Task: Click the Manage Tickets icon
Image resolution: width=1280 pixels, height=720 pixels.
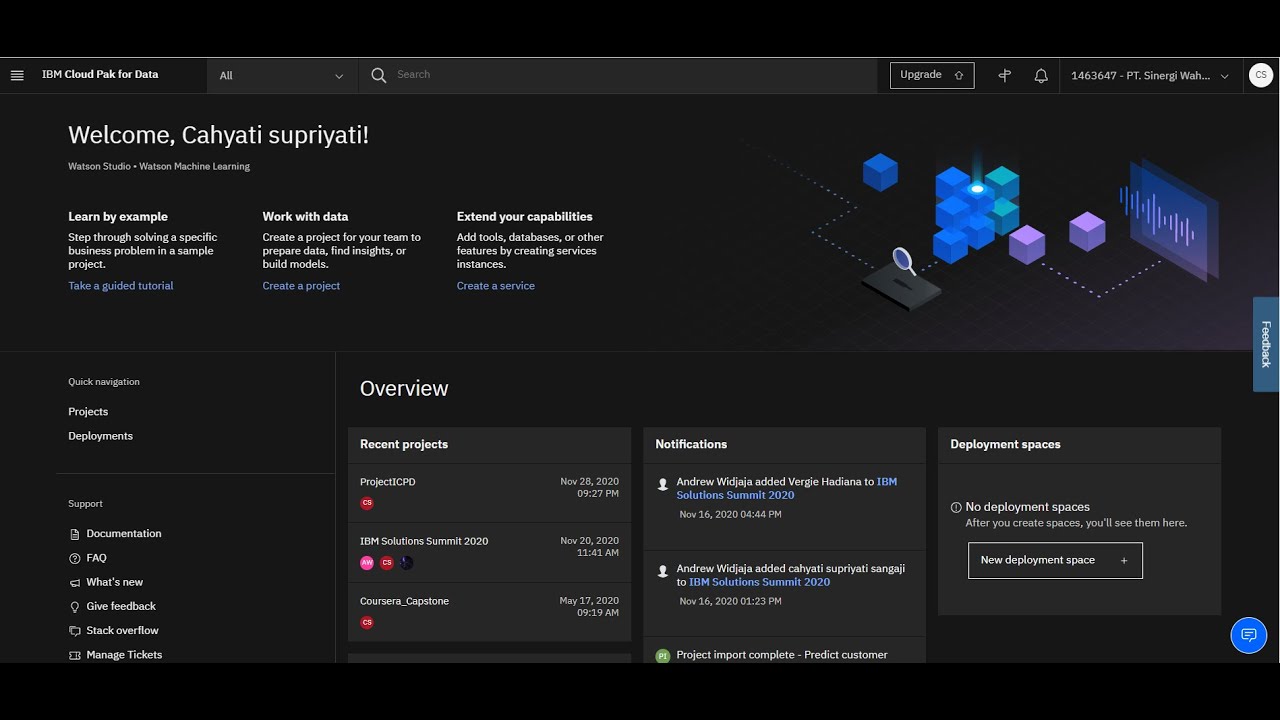Action: (75, 655)
